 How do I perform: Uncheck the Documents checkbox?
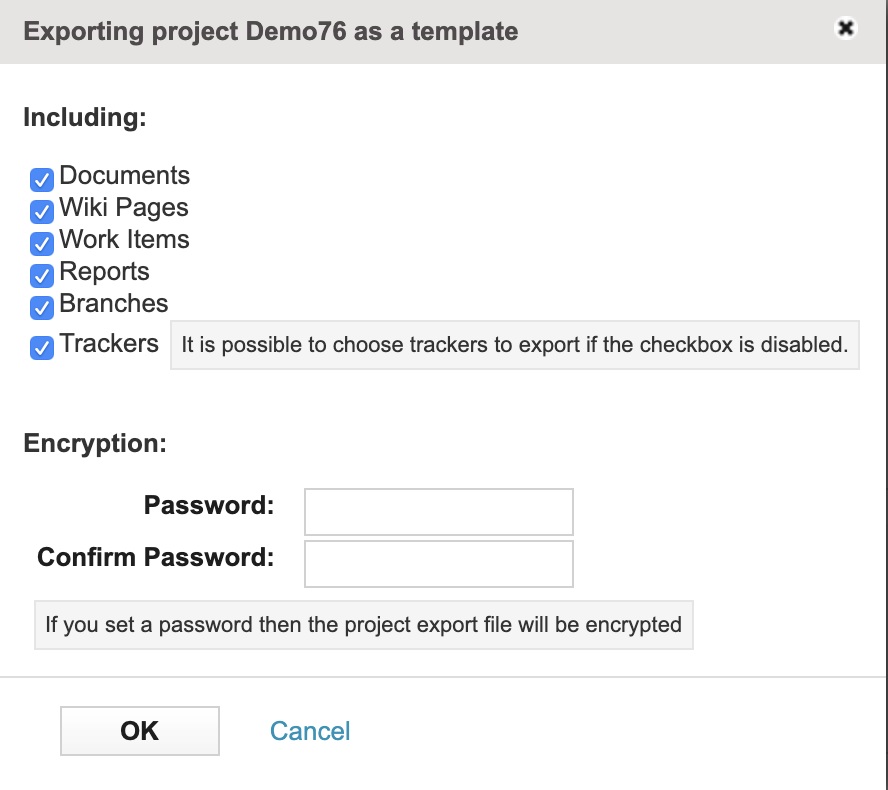pyautogui.click(x=42, y=180)
